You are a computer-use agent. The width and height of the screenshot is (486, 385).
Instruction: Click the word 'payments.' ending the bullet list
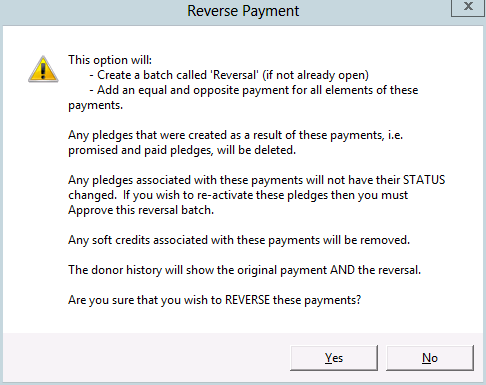tap(96, 105)
